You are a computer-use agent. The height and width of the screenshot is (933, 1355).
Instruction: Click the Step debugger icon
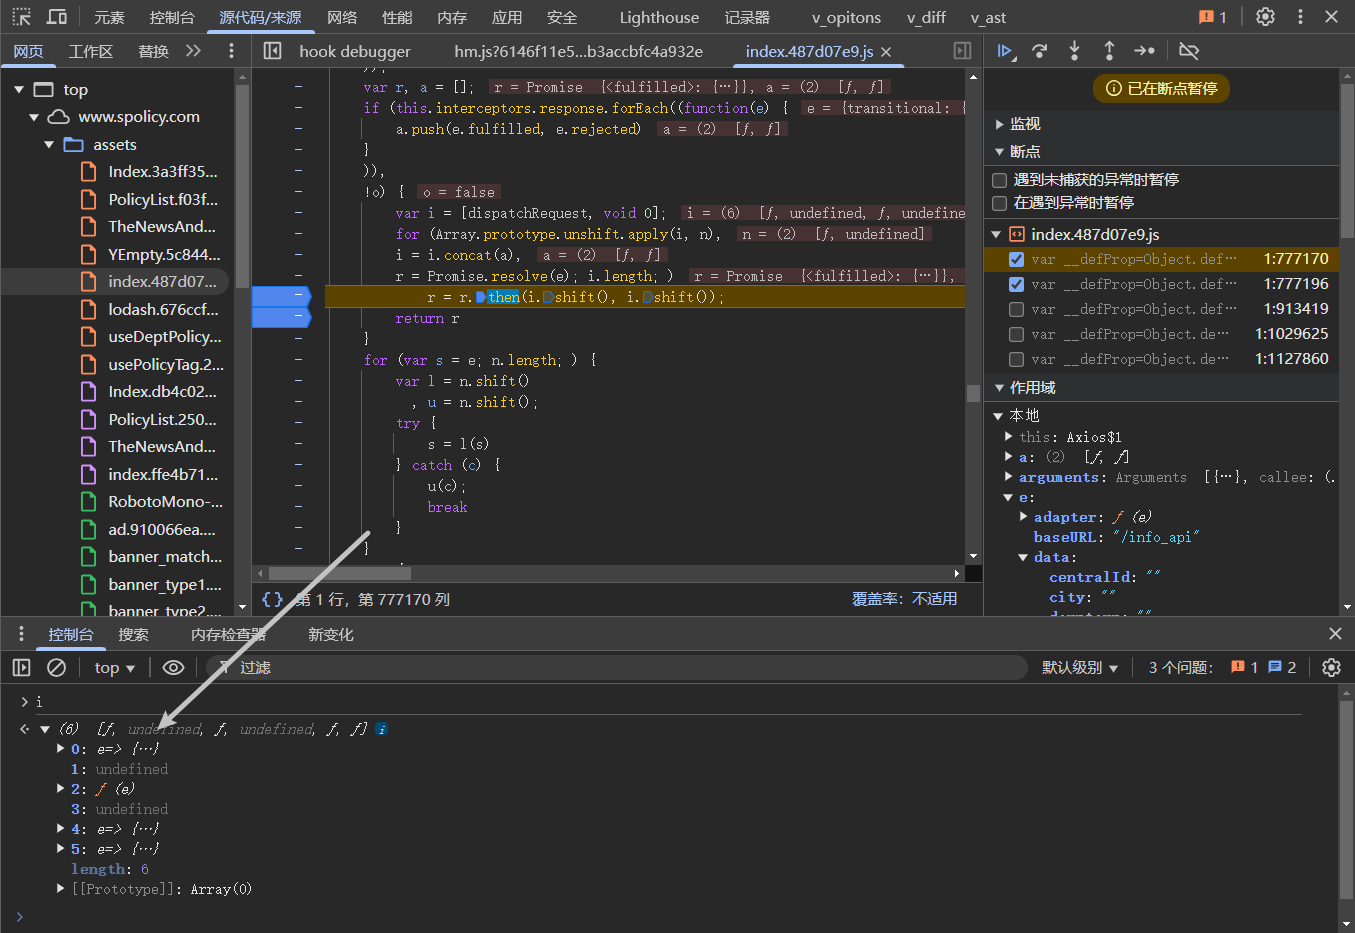pyautogui.click(x=1144, y=51)
